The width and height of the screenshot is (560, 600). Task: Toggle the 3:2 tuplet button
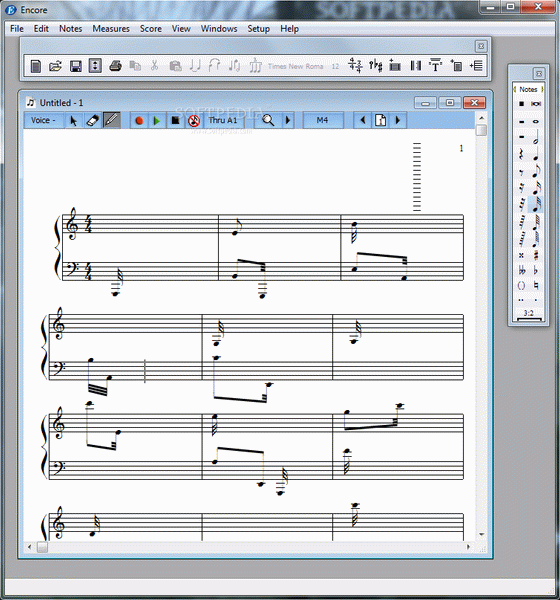coord(529,314)
